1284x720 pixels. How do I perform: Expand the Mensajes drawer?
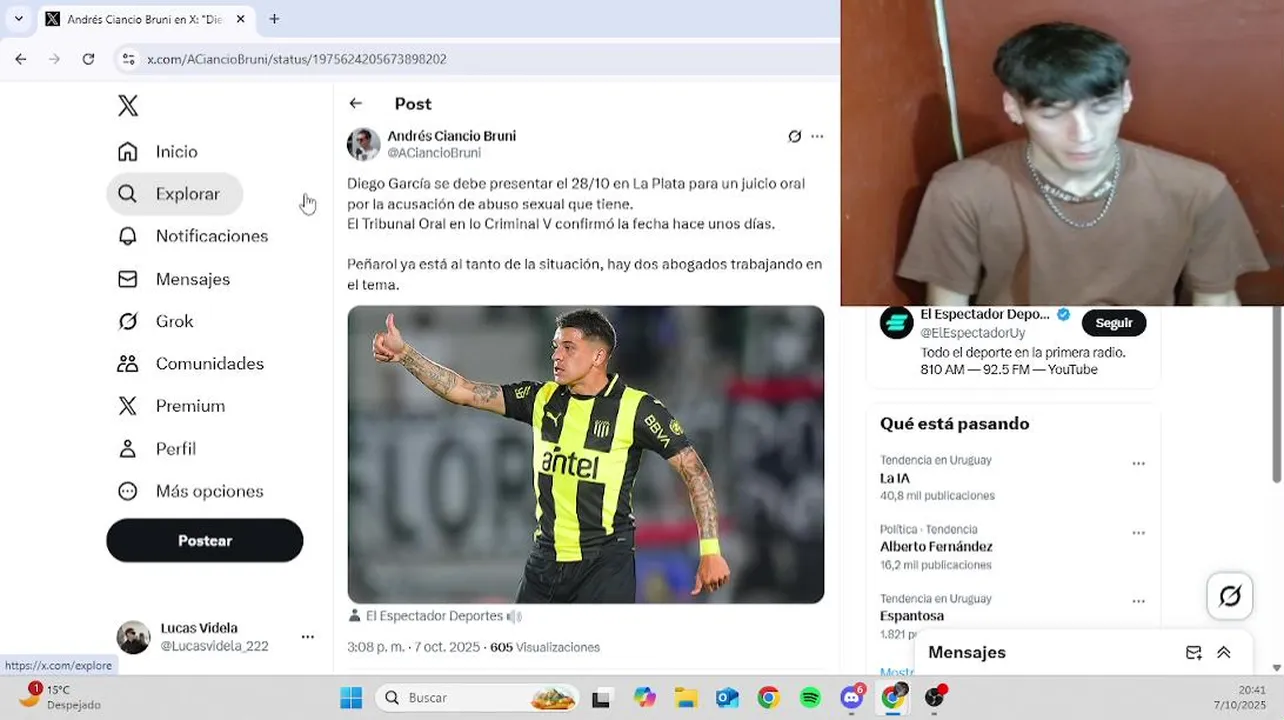pyautogui.click(x=1223, y=652)
